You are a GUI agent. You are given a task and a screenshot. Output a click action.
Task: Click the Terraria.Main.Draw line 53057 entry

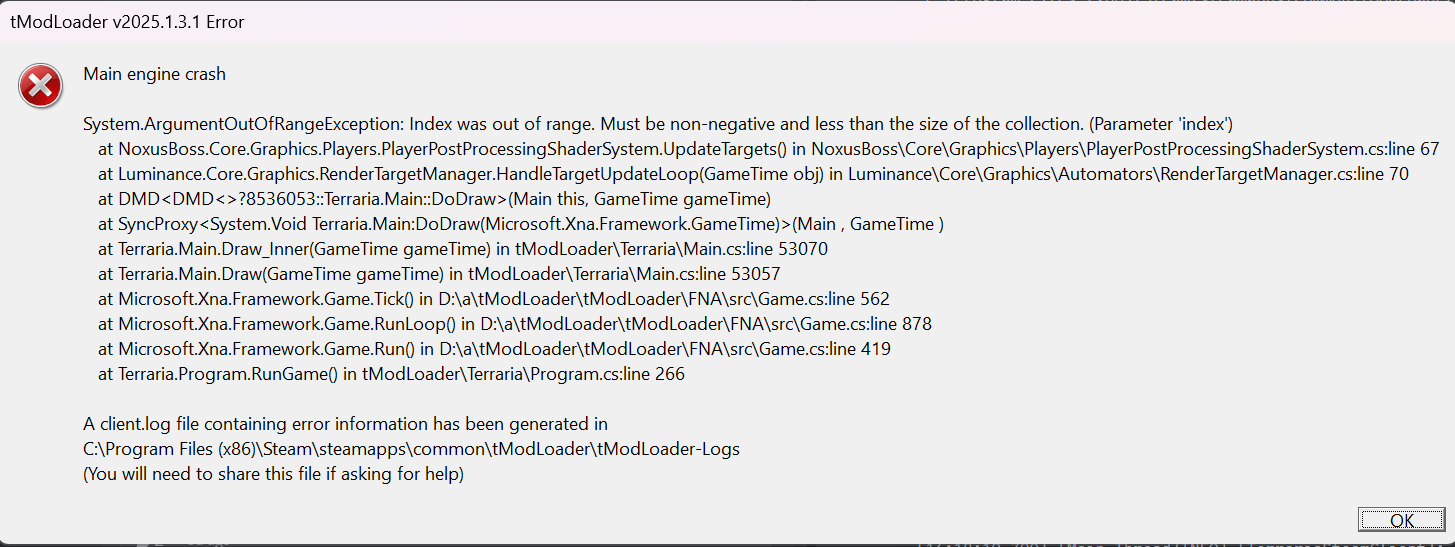click(x=439, y=274)
